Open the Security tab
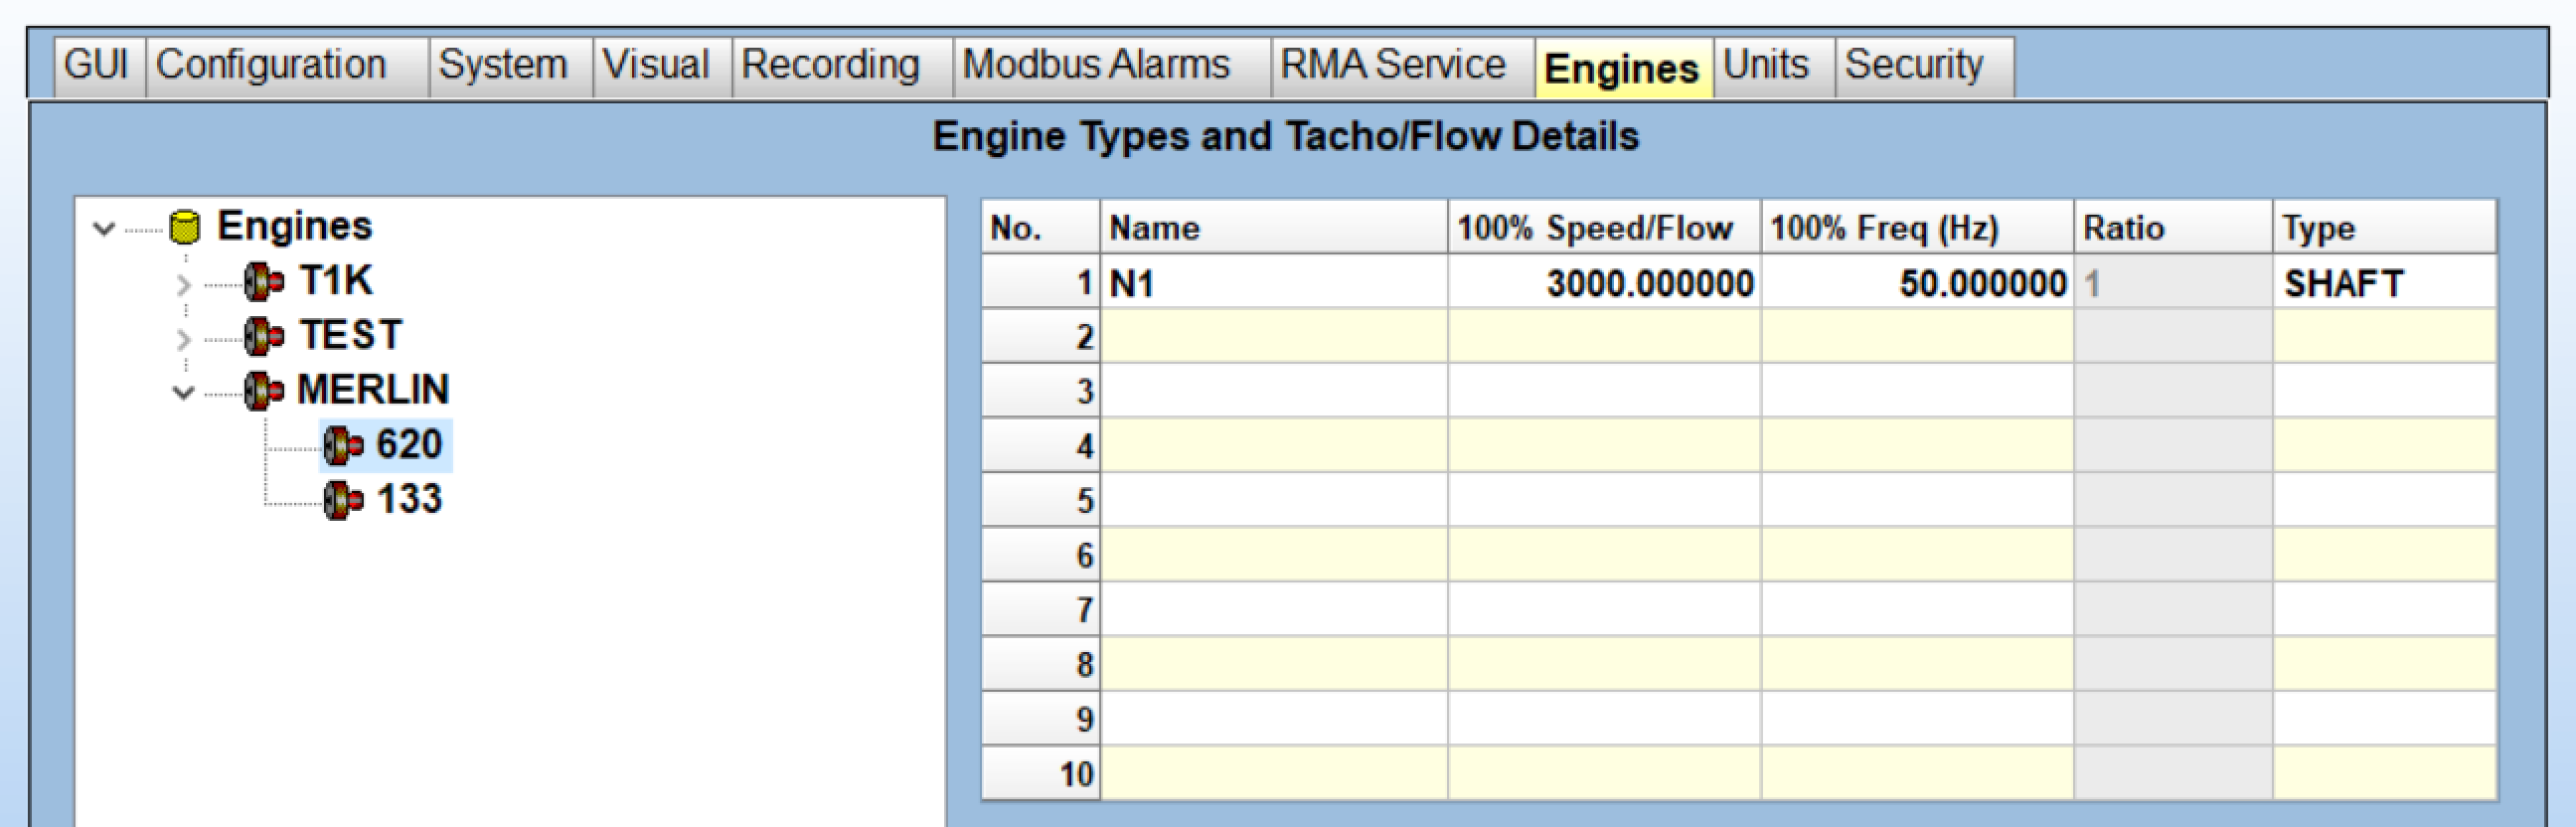The height and width of the screenshot is (827, 2576). (1924, 66)
